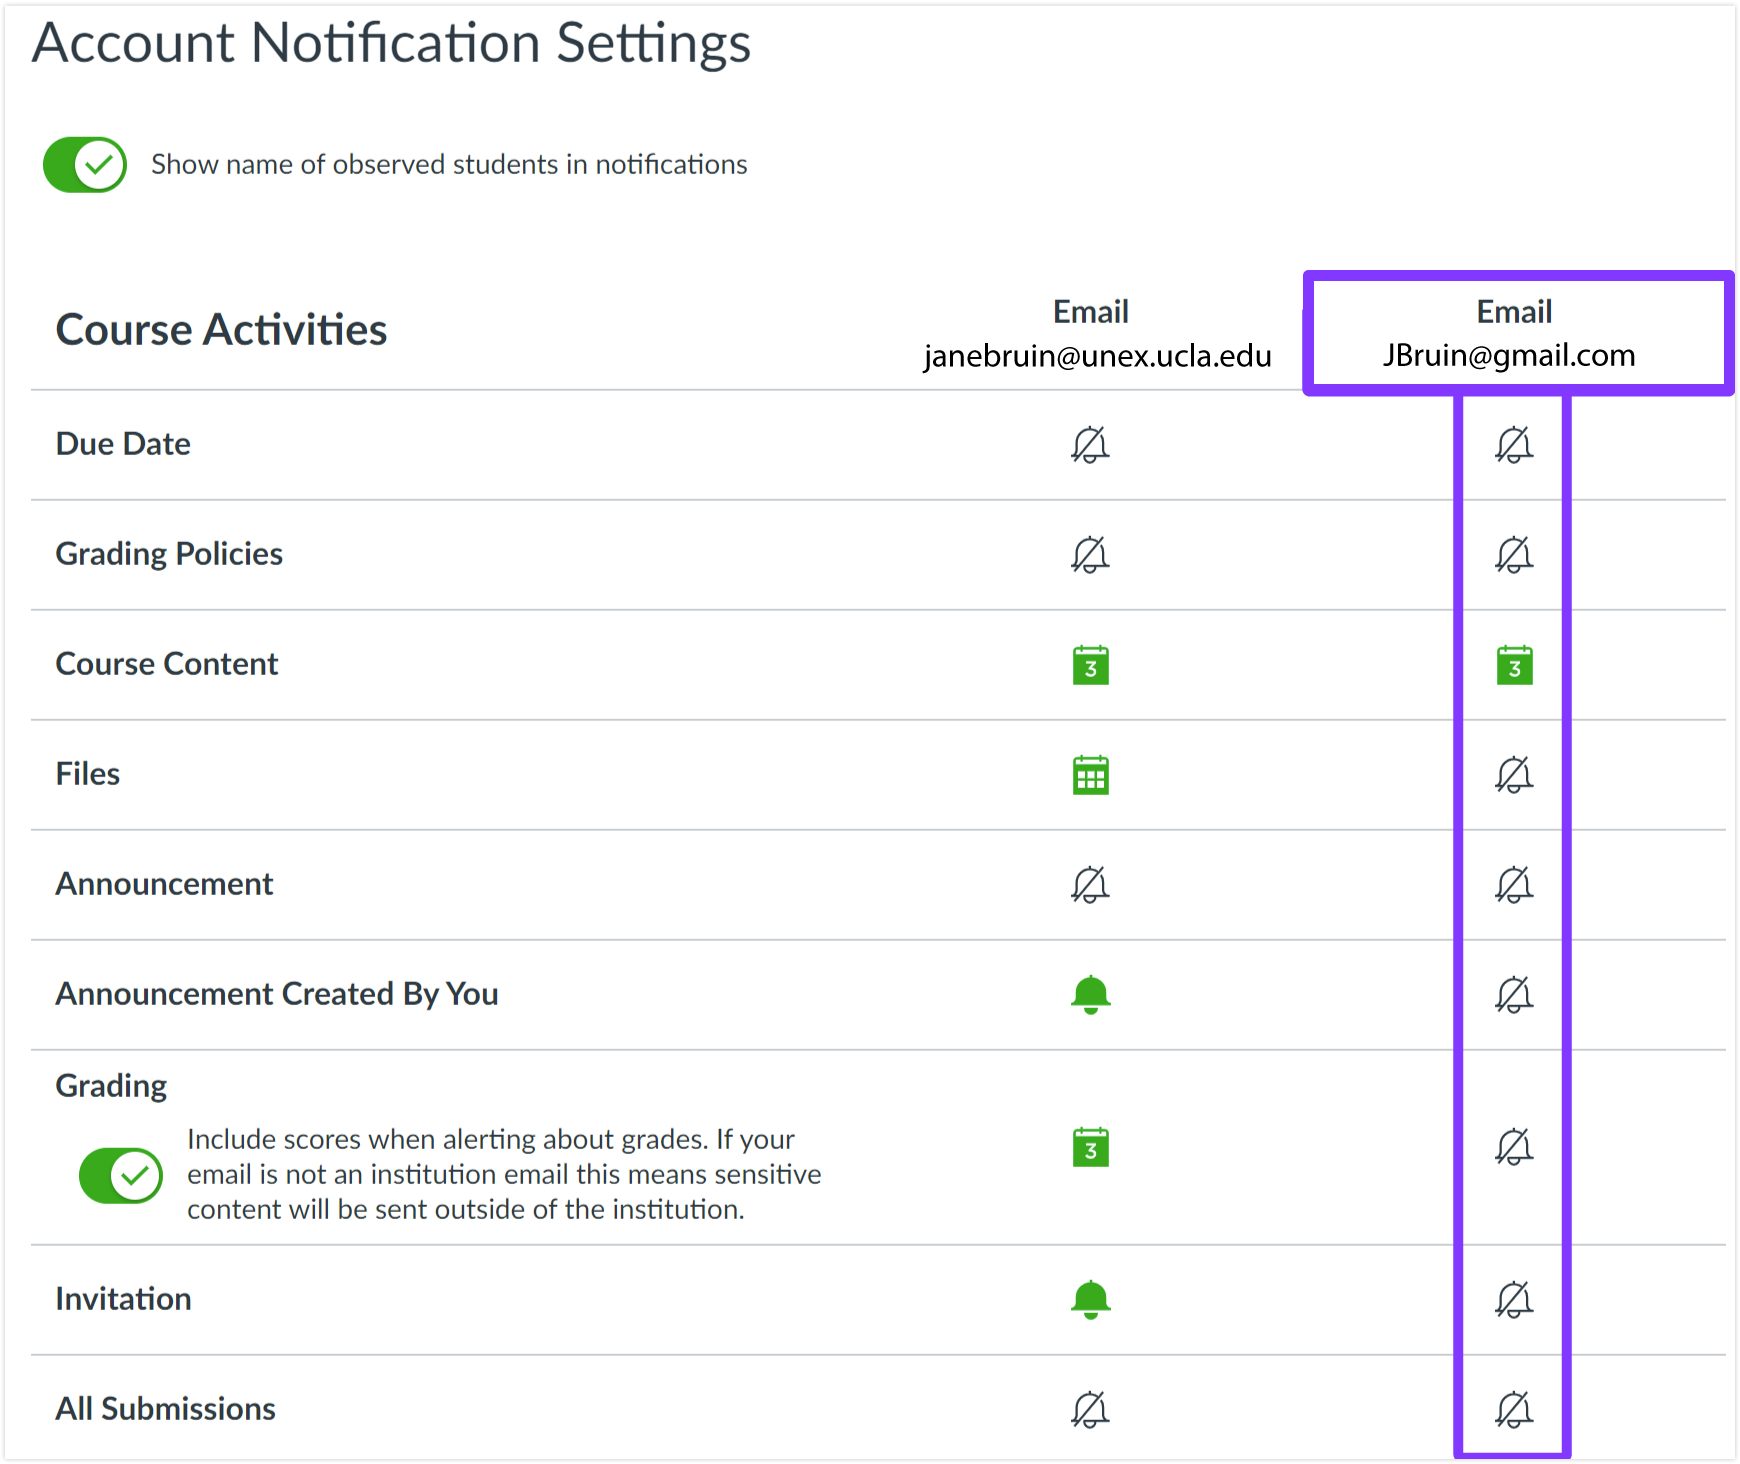Viewport: 1740px width, 1464px height.
Task: Open notification options for Grading gmail column
Action: click(1514, 1148)
